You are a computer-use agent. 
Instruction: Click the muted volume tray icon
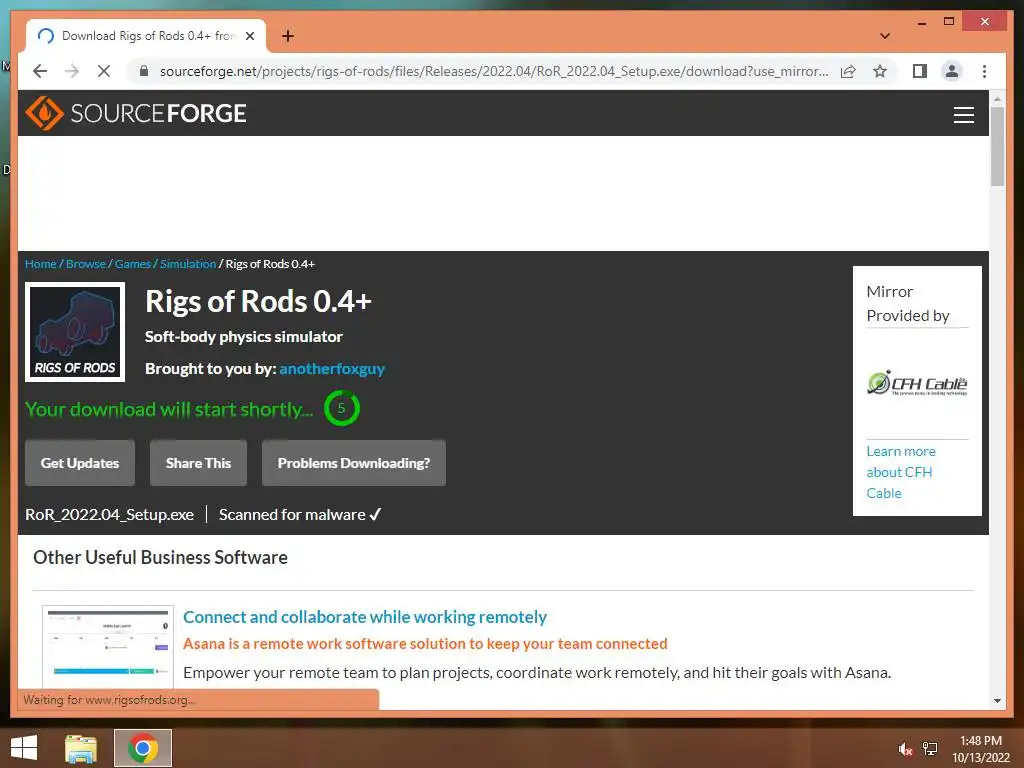click(905, 749)
